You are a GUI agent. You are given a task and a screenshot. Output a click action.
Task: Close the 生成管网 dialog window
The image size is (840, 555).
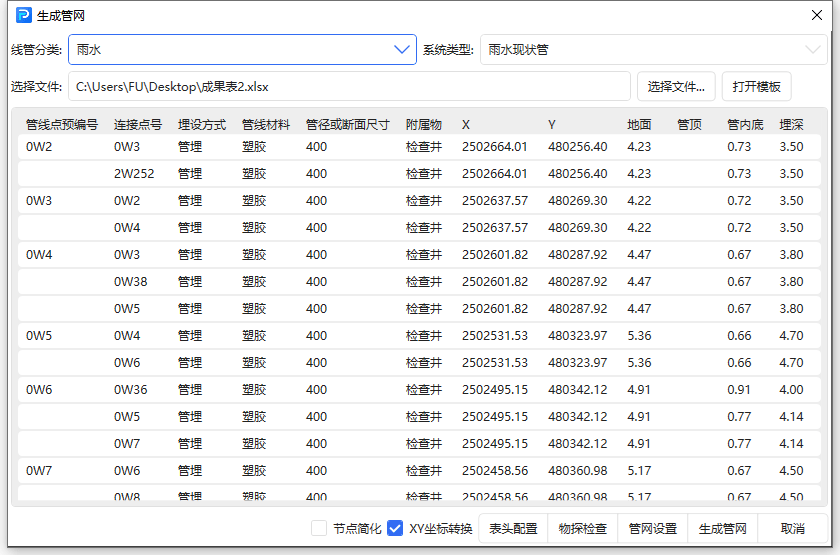coord(816,15)
